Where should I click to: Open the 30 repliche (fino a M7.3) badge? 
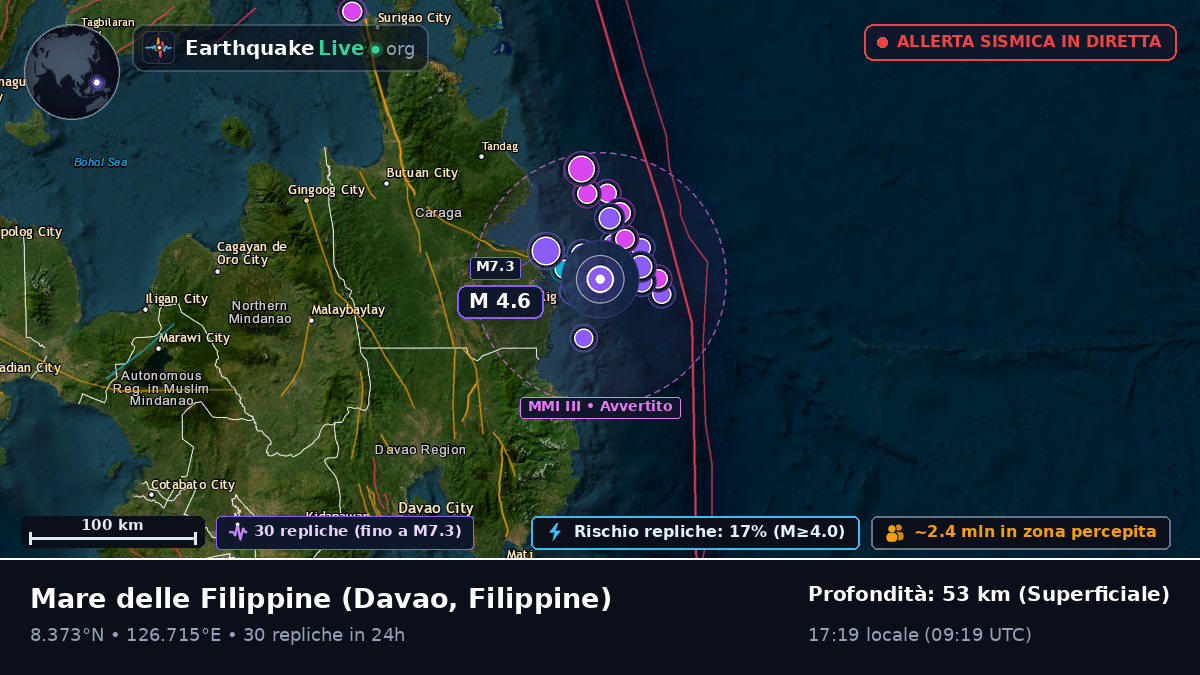[345, 532]
